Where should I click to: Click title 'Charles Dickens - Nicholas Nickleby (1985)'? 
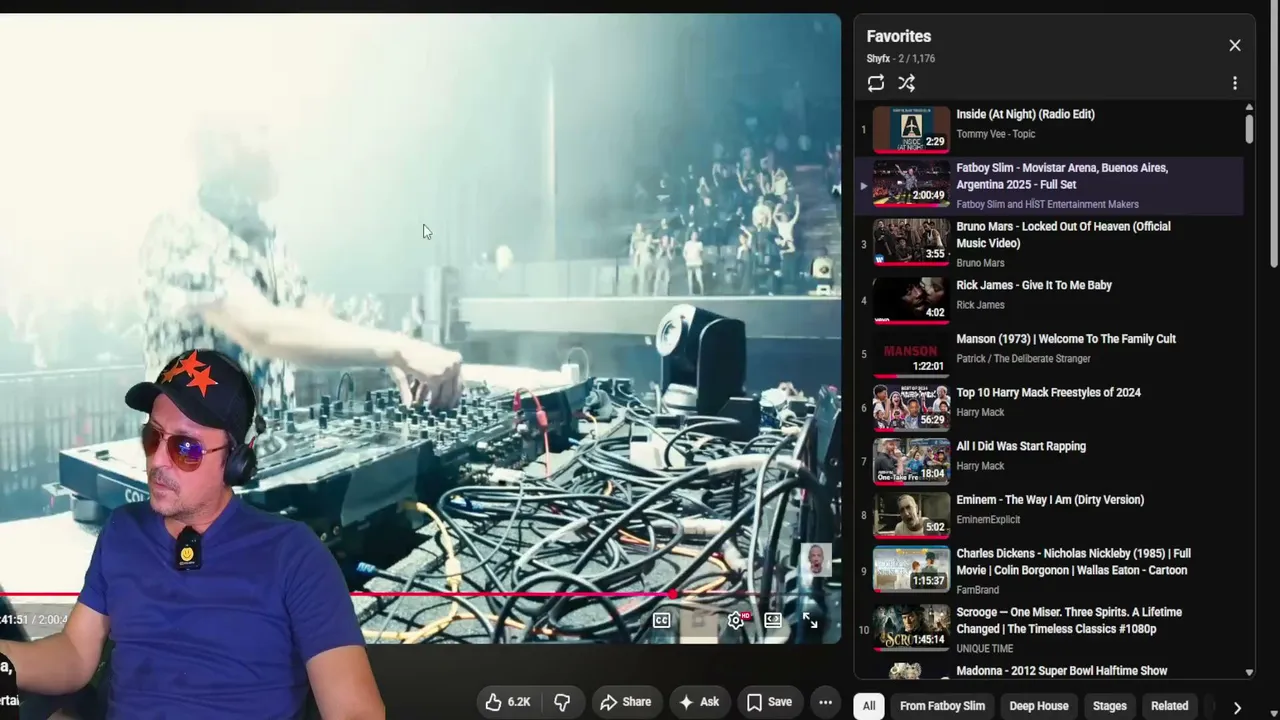(x=1073, y=562)
